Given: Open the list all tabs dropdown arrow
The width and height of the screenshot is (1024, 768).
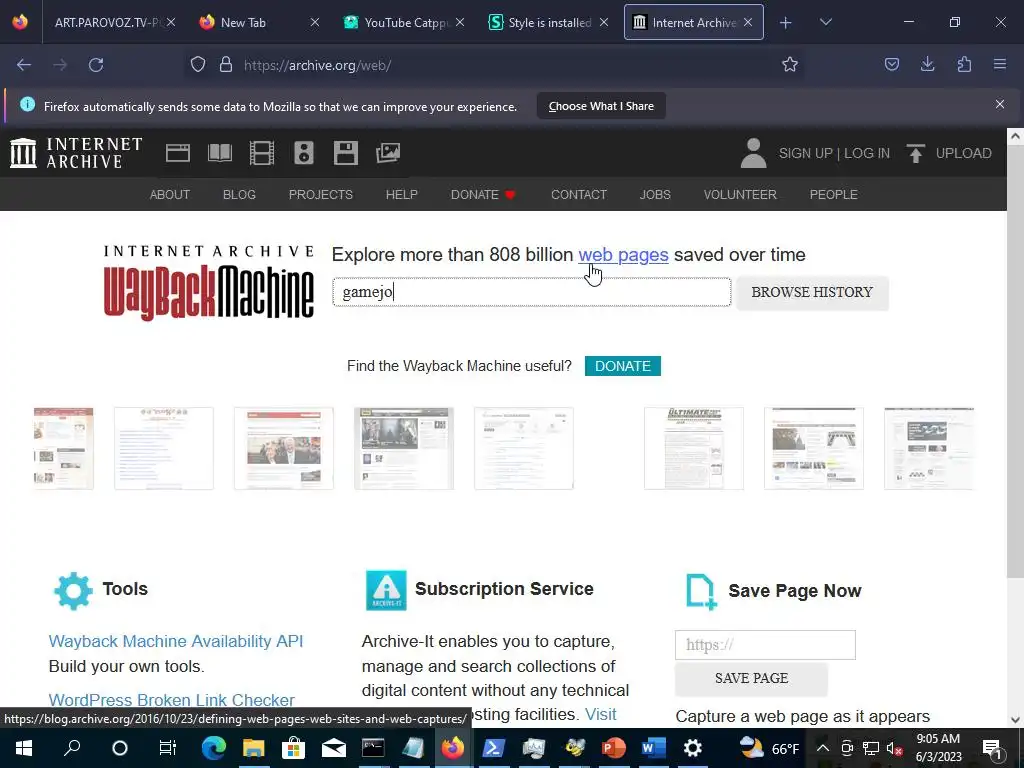Looking at the screenshot, I should tap(825, 22).
